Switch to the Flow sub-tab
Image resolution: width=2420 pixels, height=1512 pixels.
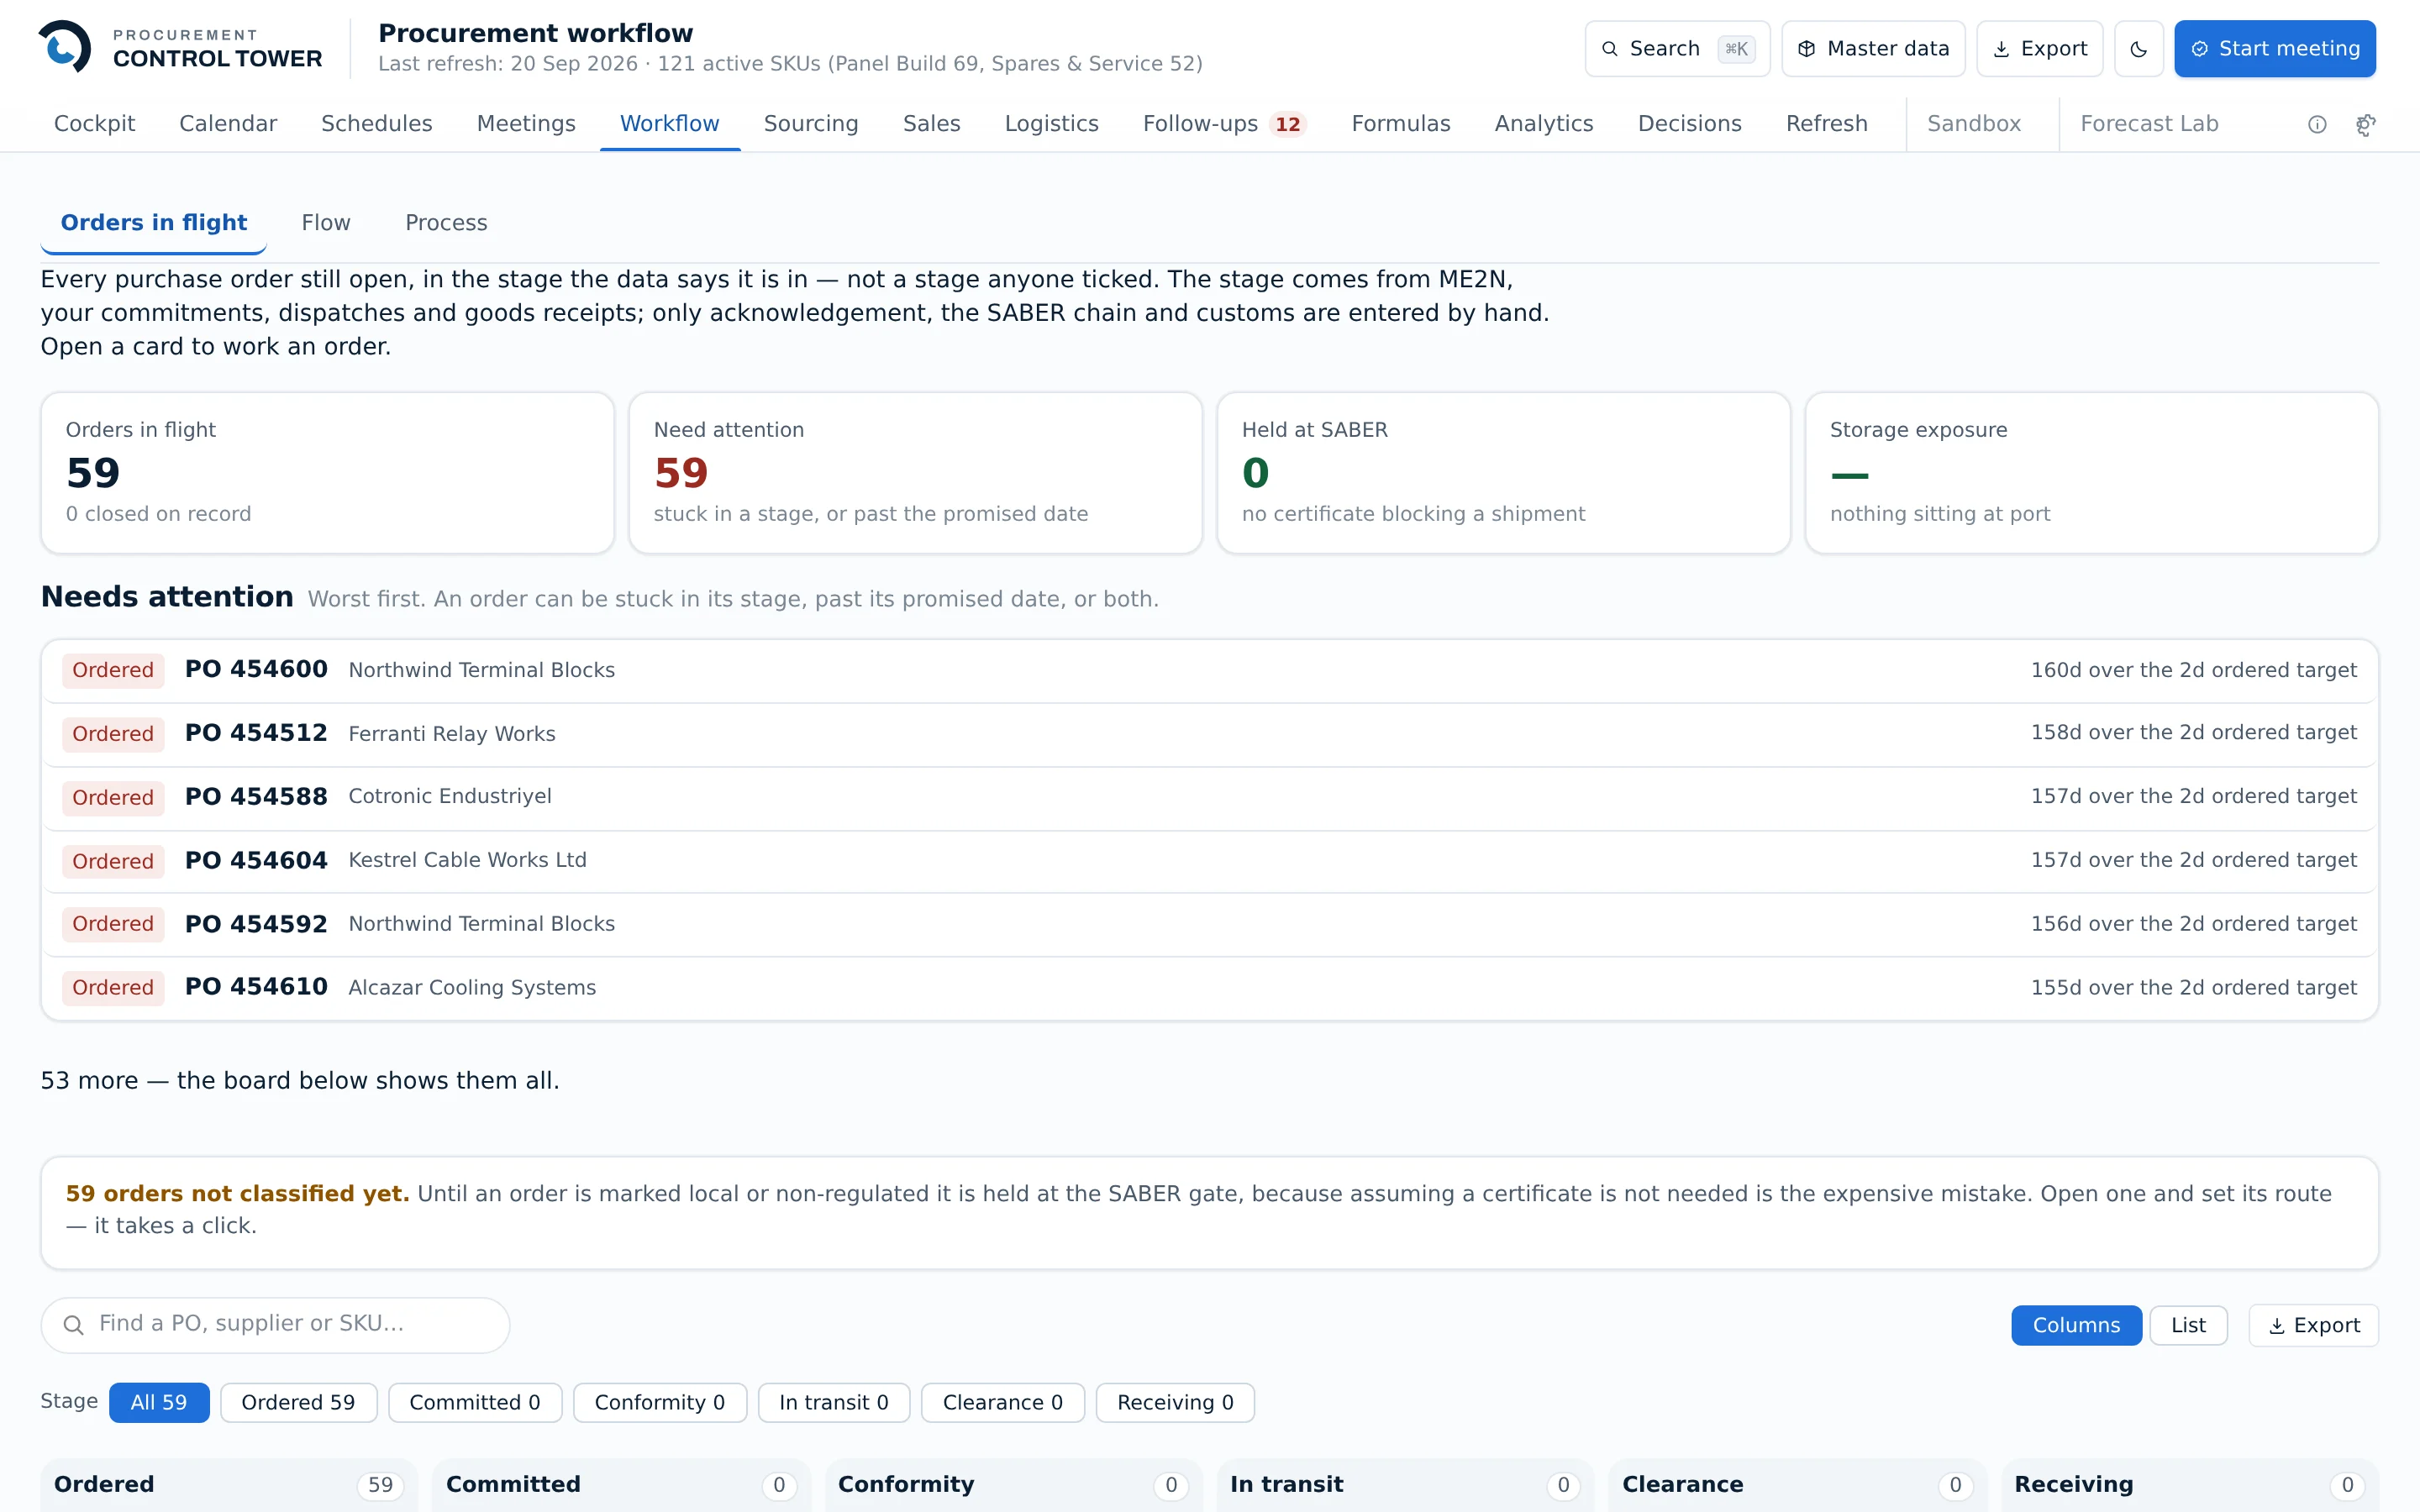326,223
